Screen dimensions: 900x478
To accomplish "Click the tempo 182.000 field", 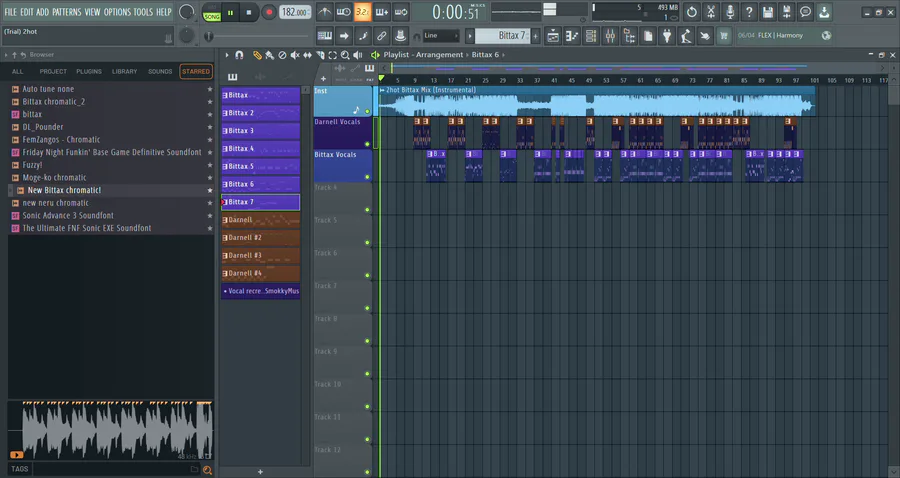I will 295,12.
